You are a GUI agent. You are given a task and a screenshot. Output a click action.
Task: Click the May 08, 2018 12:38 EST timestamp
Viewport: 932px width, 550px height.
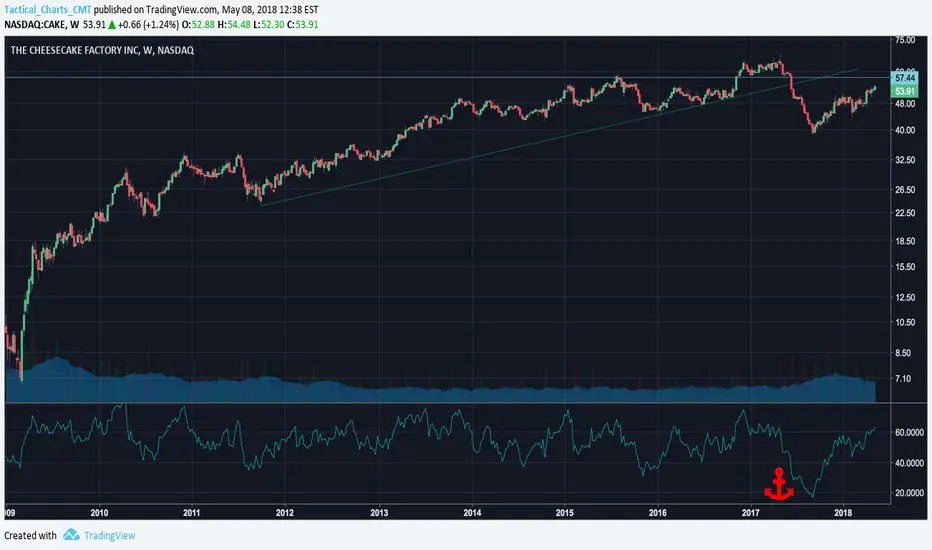click(270, 10)
